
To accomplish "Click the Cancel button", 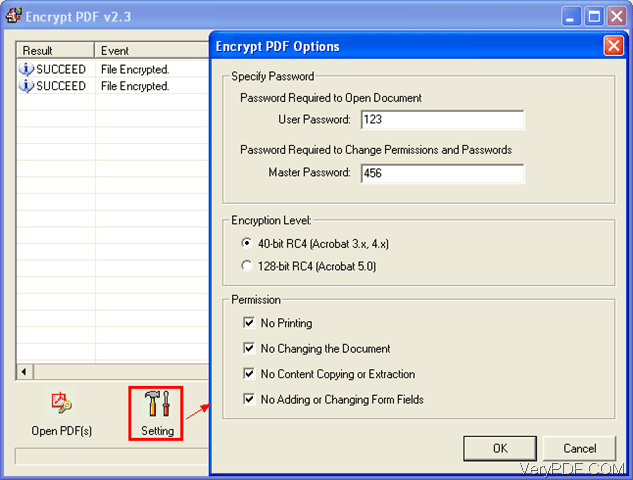I will click(x=579, y=448).
